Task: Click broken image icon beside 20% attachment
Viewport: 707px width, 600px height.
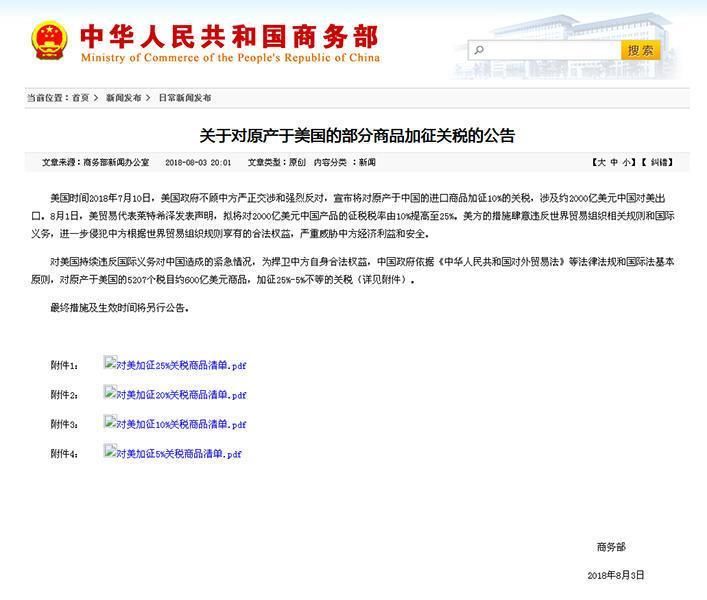Action: tap(110, 392)
